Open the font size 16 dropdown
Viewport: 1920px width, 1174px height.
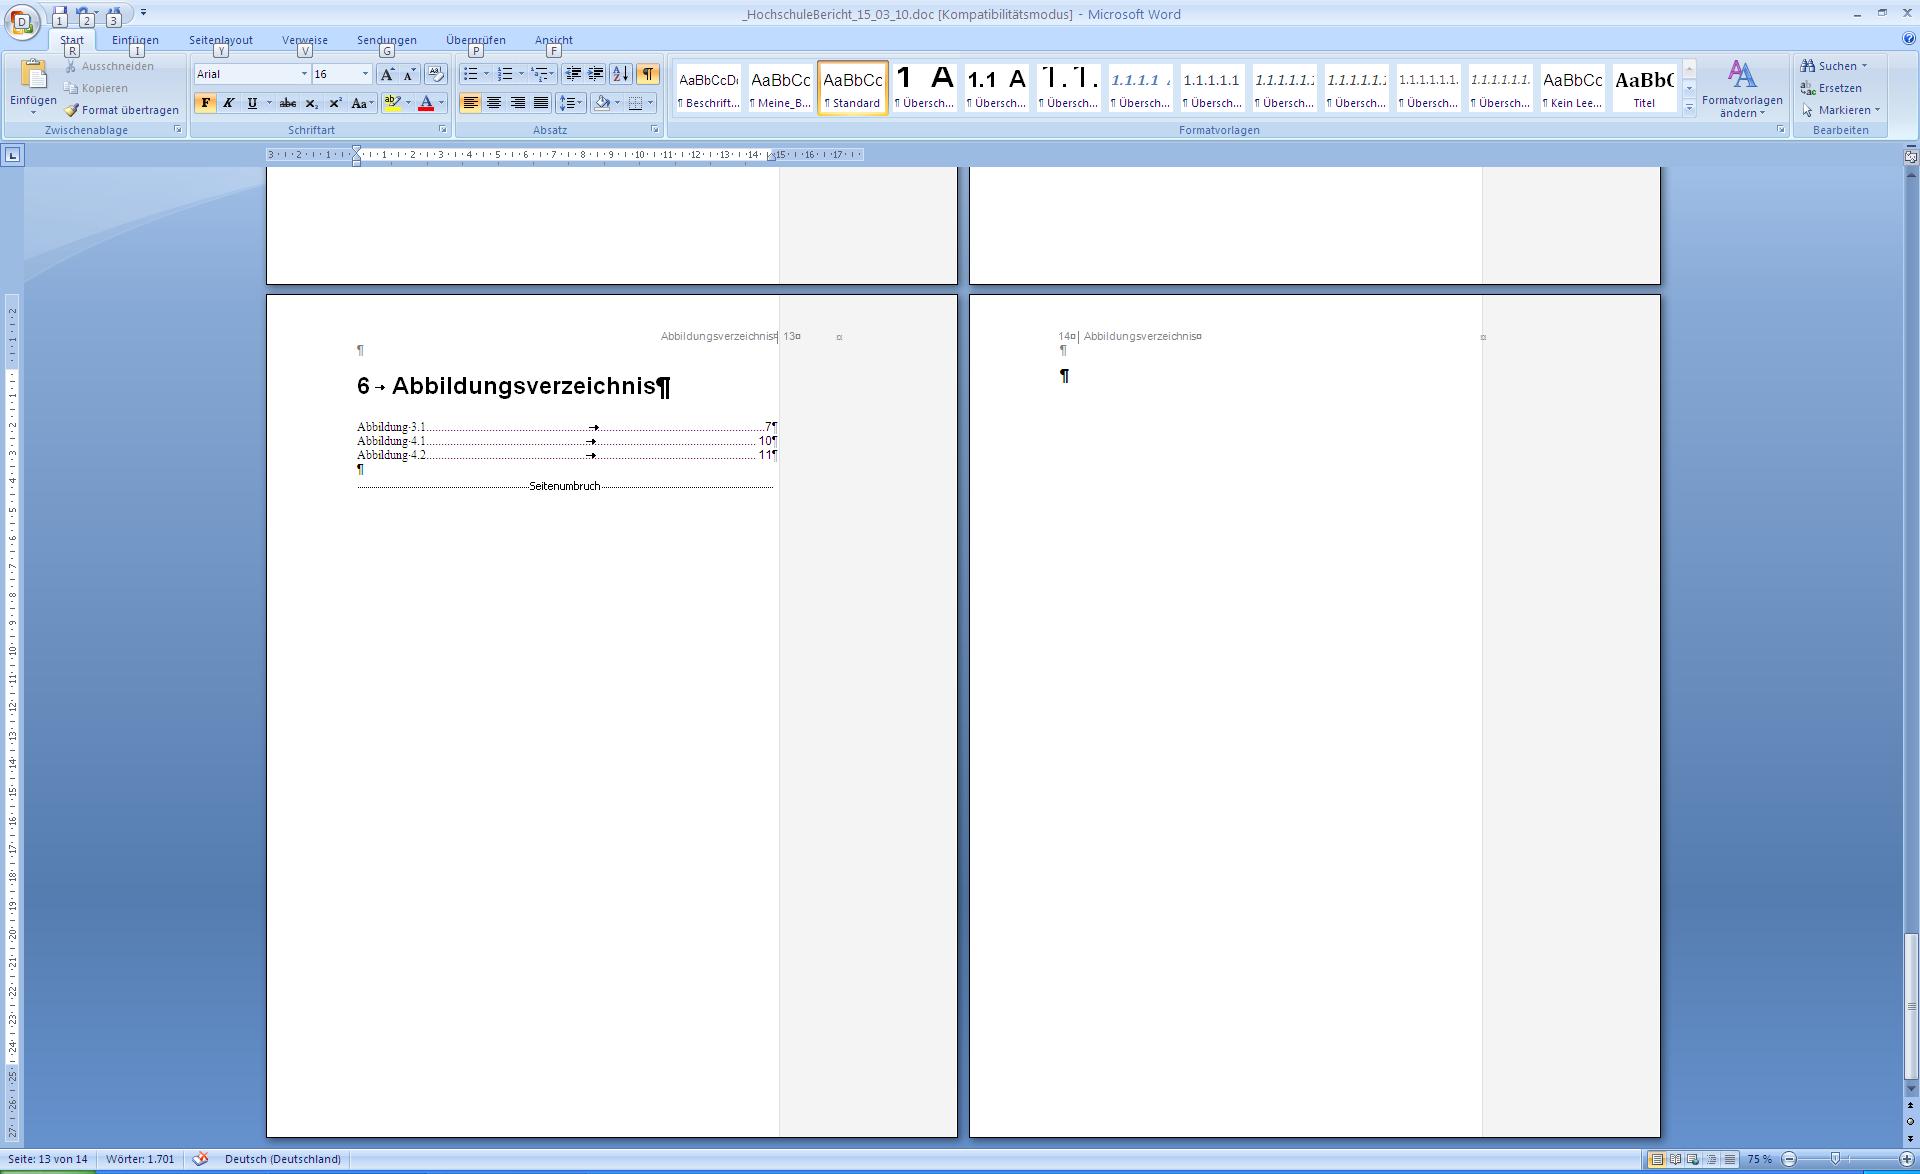coord(365,74)
